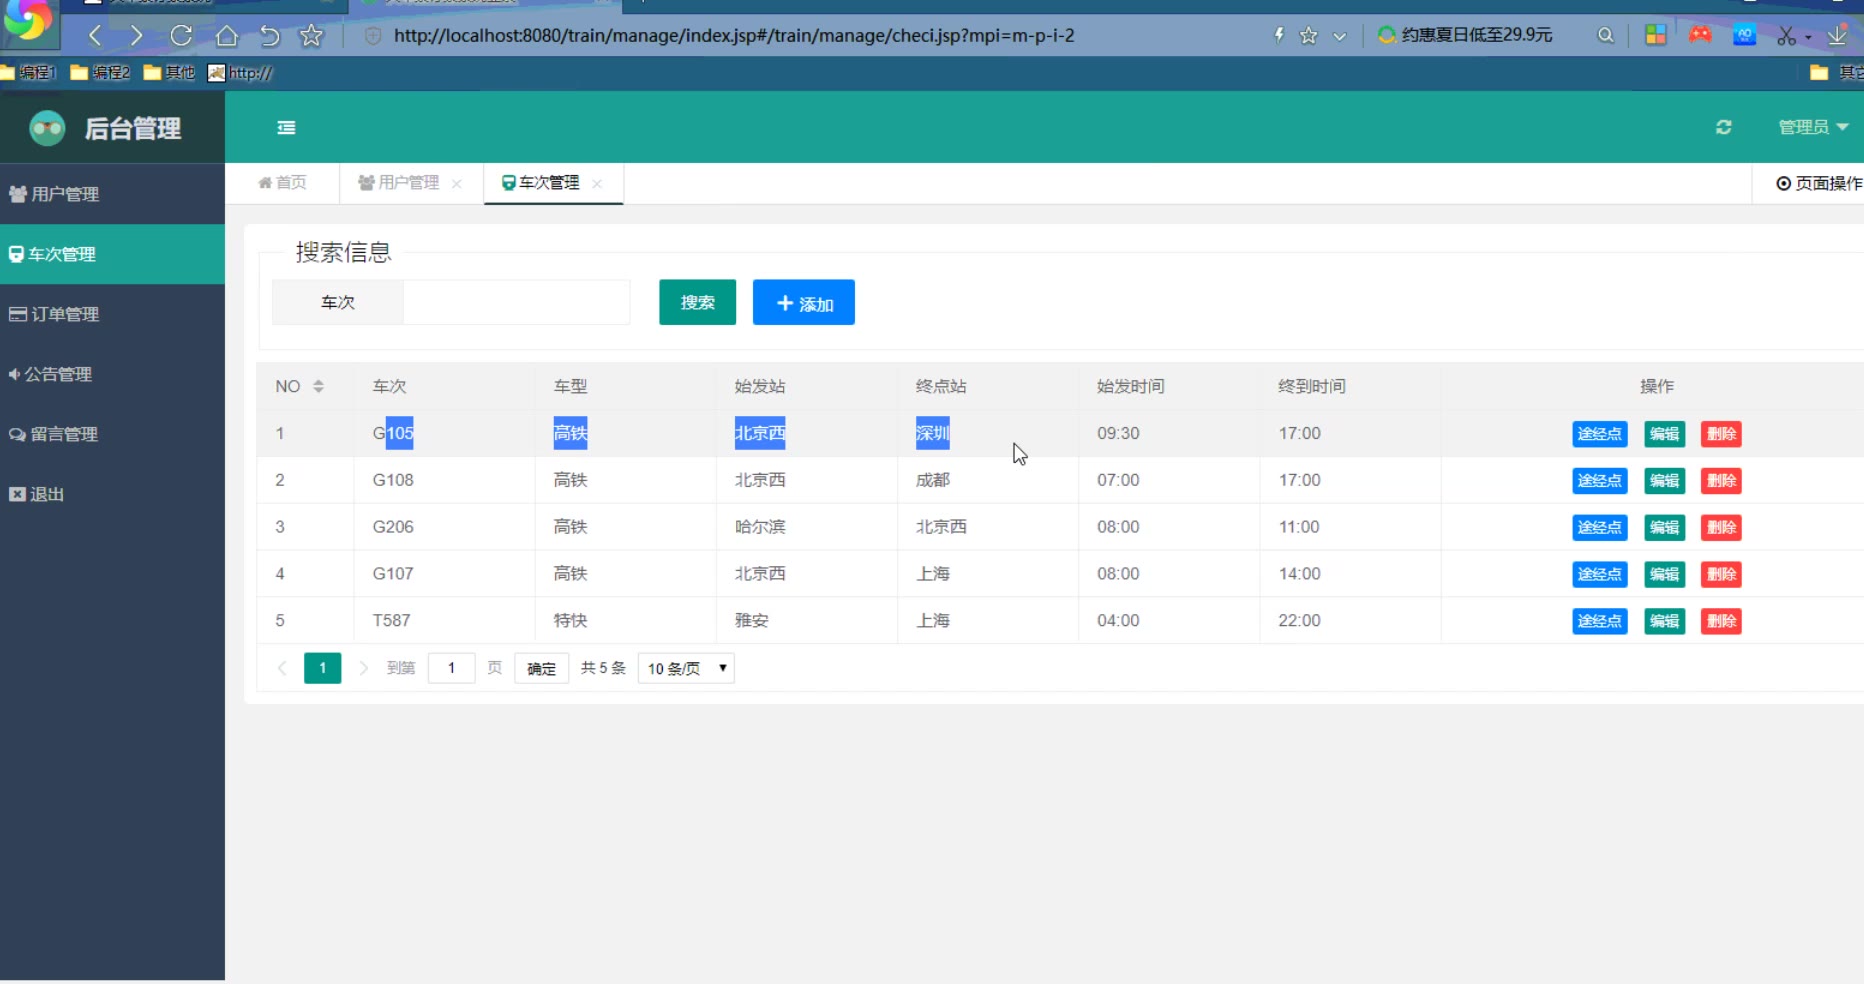Bookmark the page with the toolbar star icon
The width and height of the screenshot is (1864, 984).
click(x=311, y=36)
